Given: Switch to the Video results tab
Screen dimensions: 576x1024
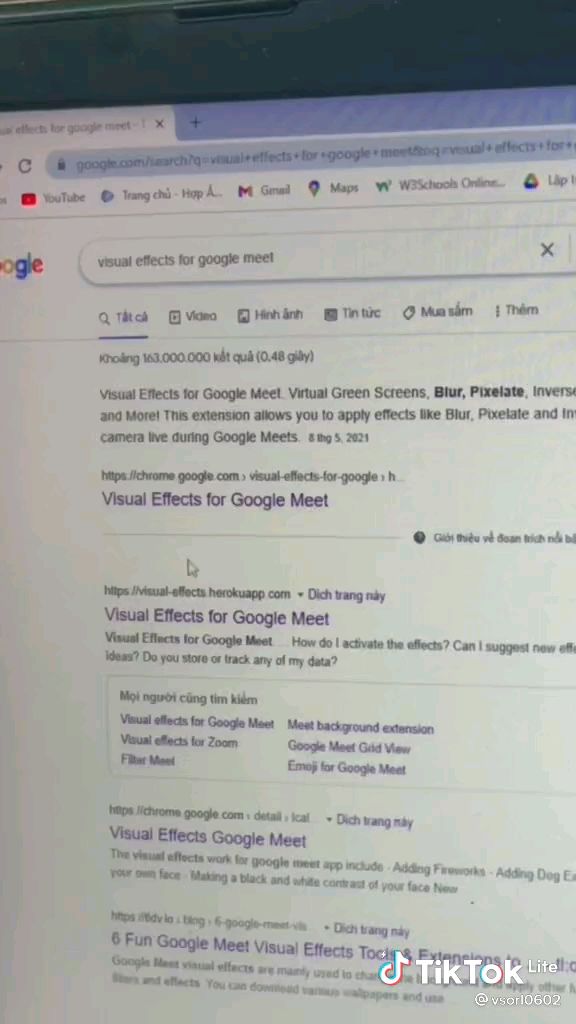Looking at the screenshot, I should [193, 316].
